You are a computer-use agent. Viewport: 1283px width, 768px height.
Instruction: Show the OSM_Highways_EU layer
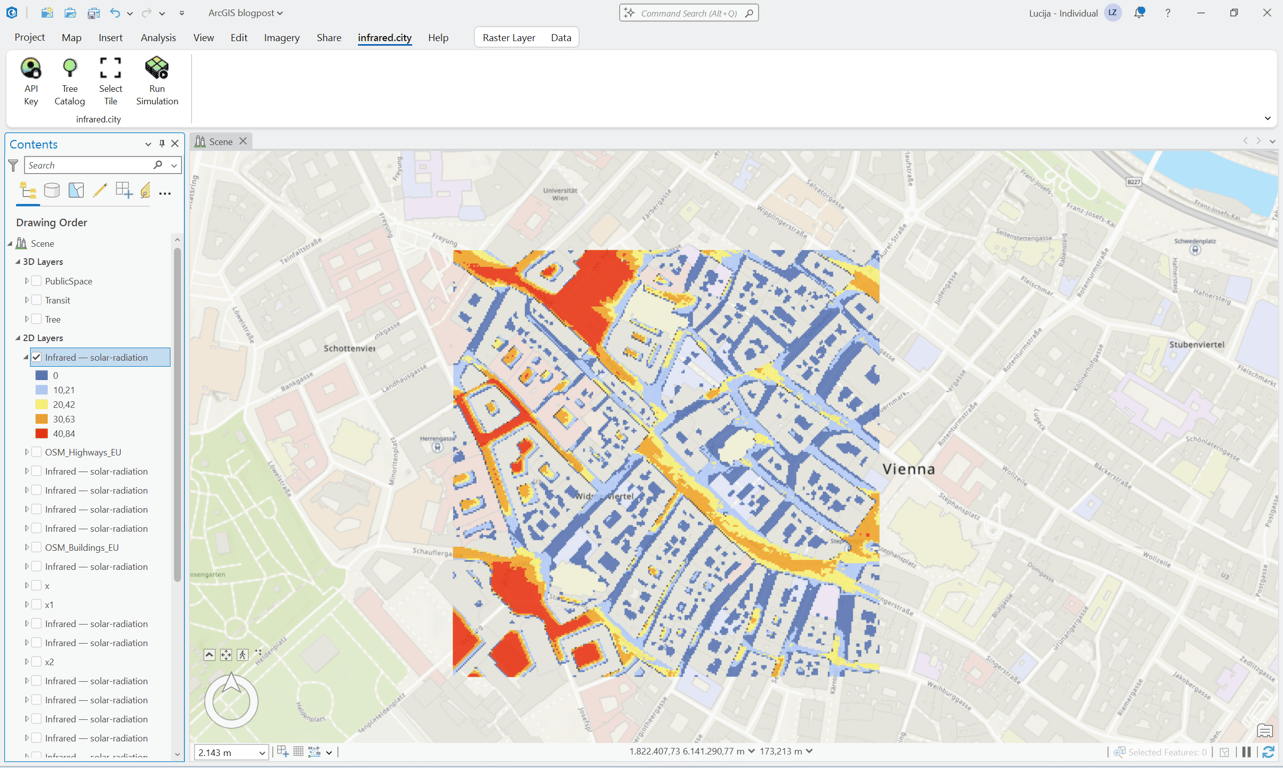[x=37, y=452]
